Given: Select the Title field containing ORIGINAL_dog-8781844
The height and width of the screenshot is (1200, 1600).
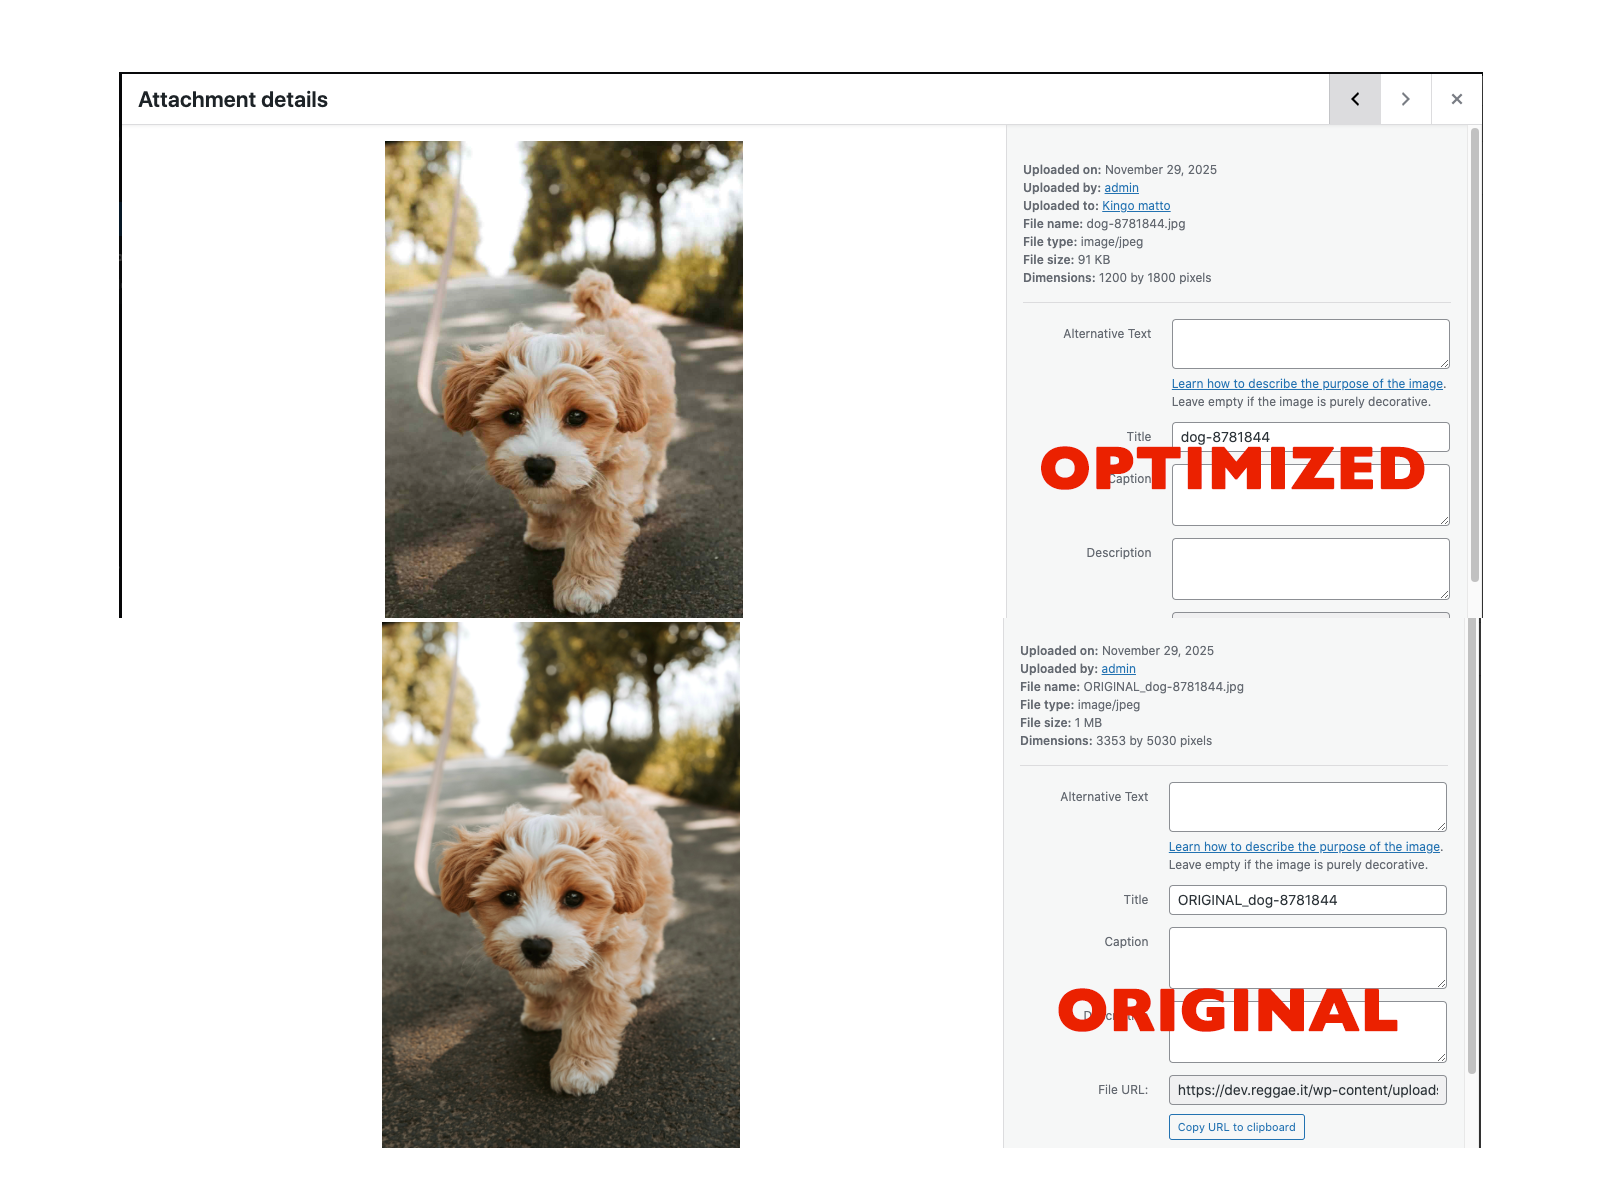Looking at the screenshot, I should (x=1307, y=899).
